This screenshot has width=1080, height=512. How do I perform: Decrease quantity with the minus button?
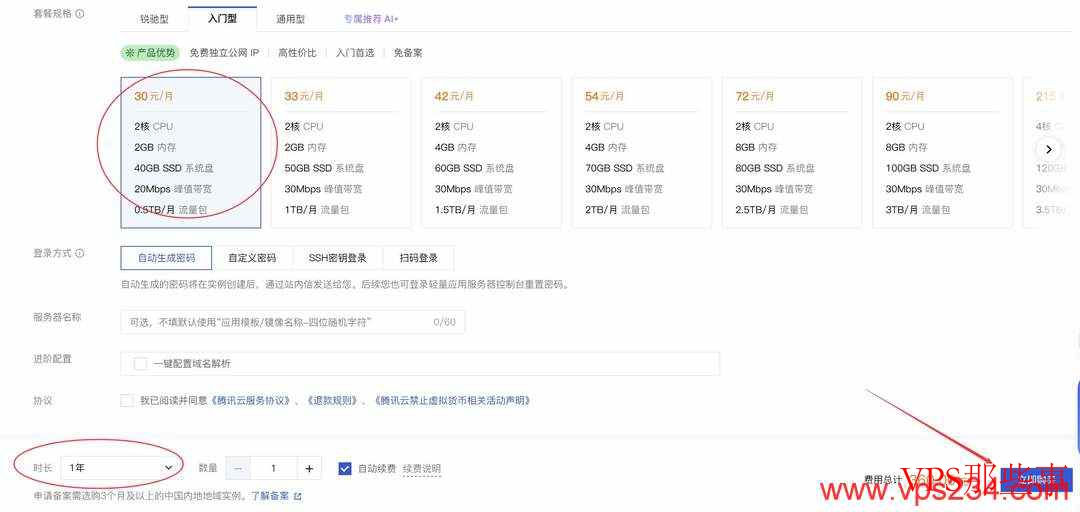pyautogui.click(x=238, y=469)
